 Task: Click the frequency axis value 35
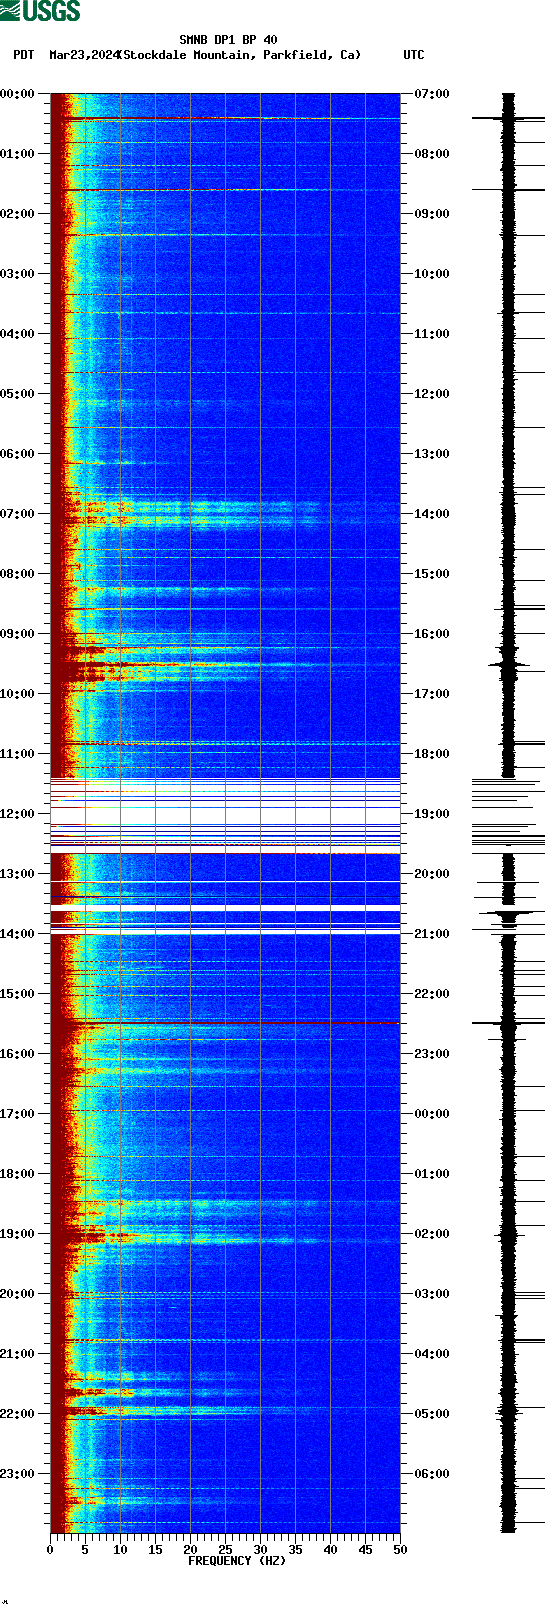[295, 1550]
